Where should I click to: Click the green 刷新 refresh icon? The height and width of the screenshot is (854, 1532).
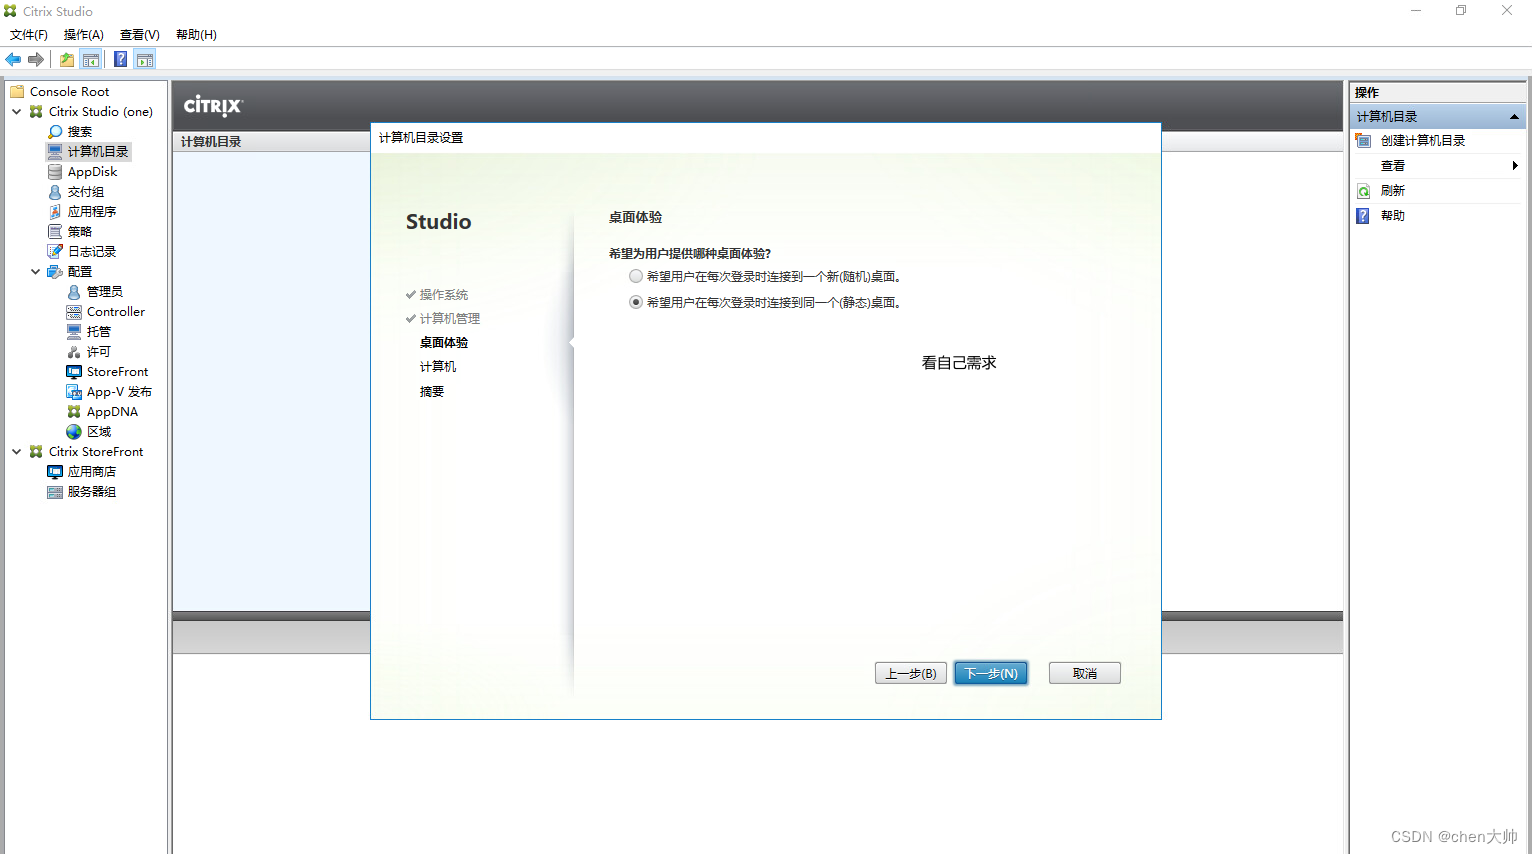[x=1363, y=190]
